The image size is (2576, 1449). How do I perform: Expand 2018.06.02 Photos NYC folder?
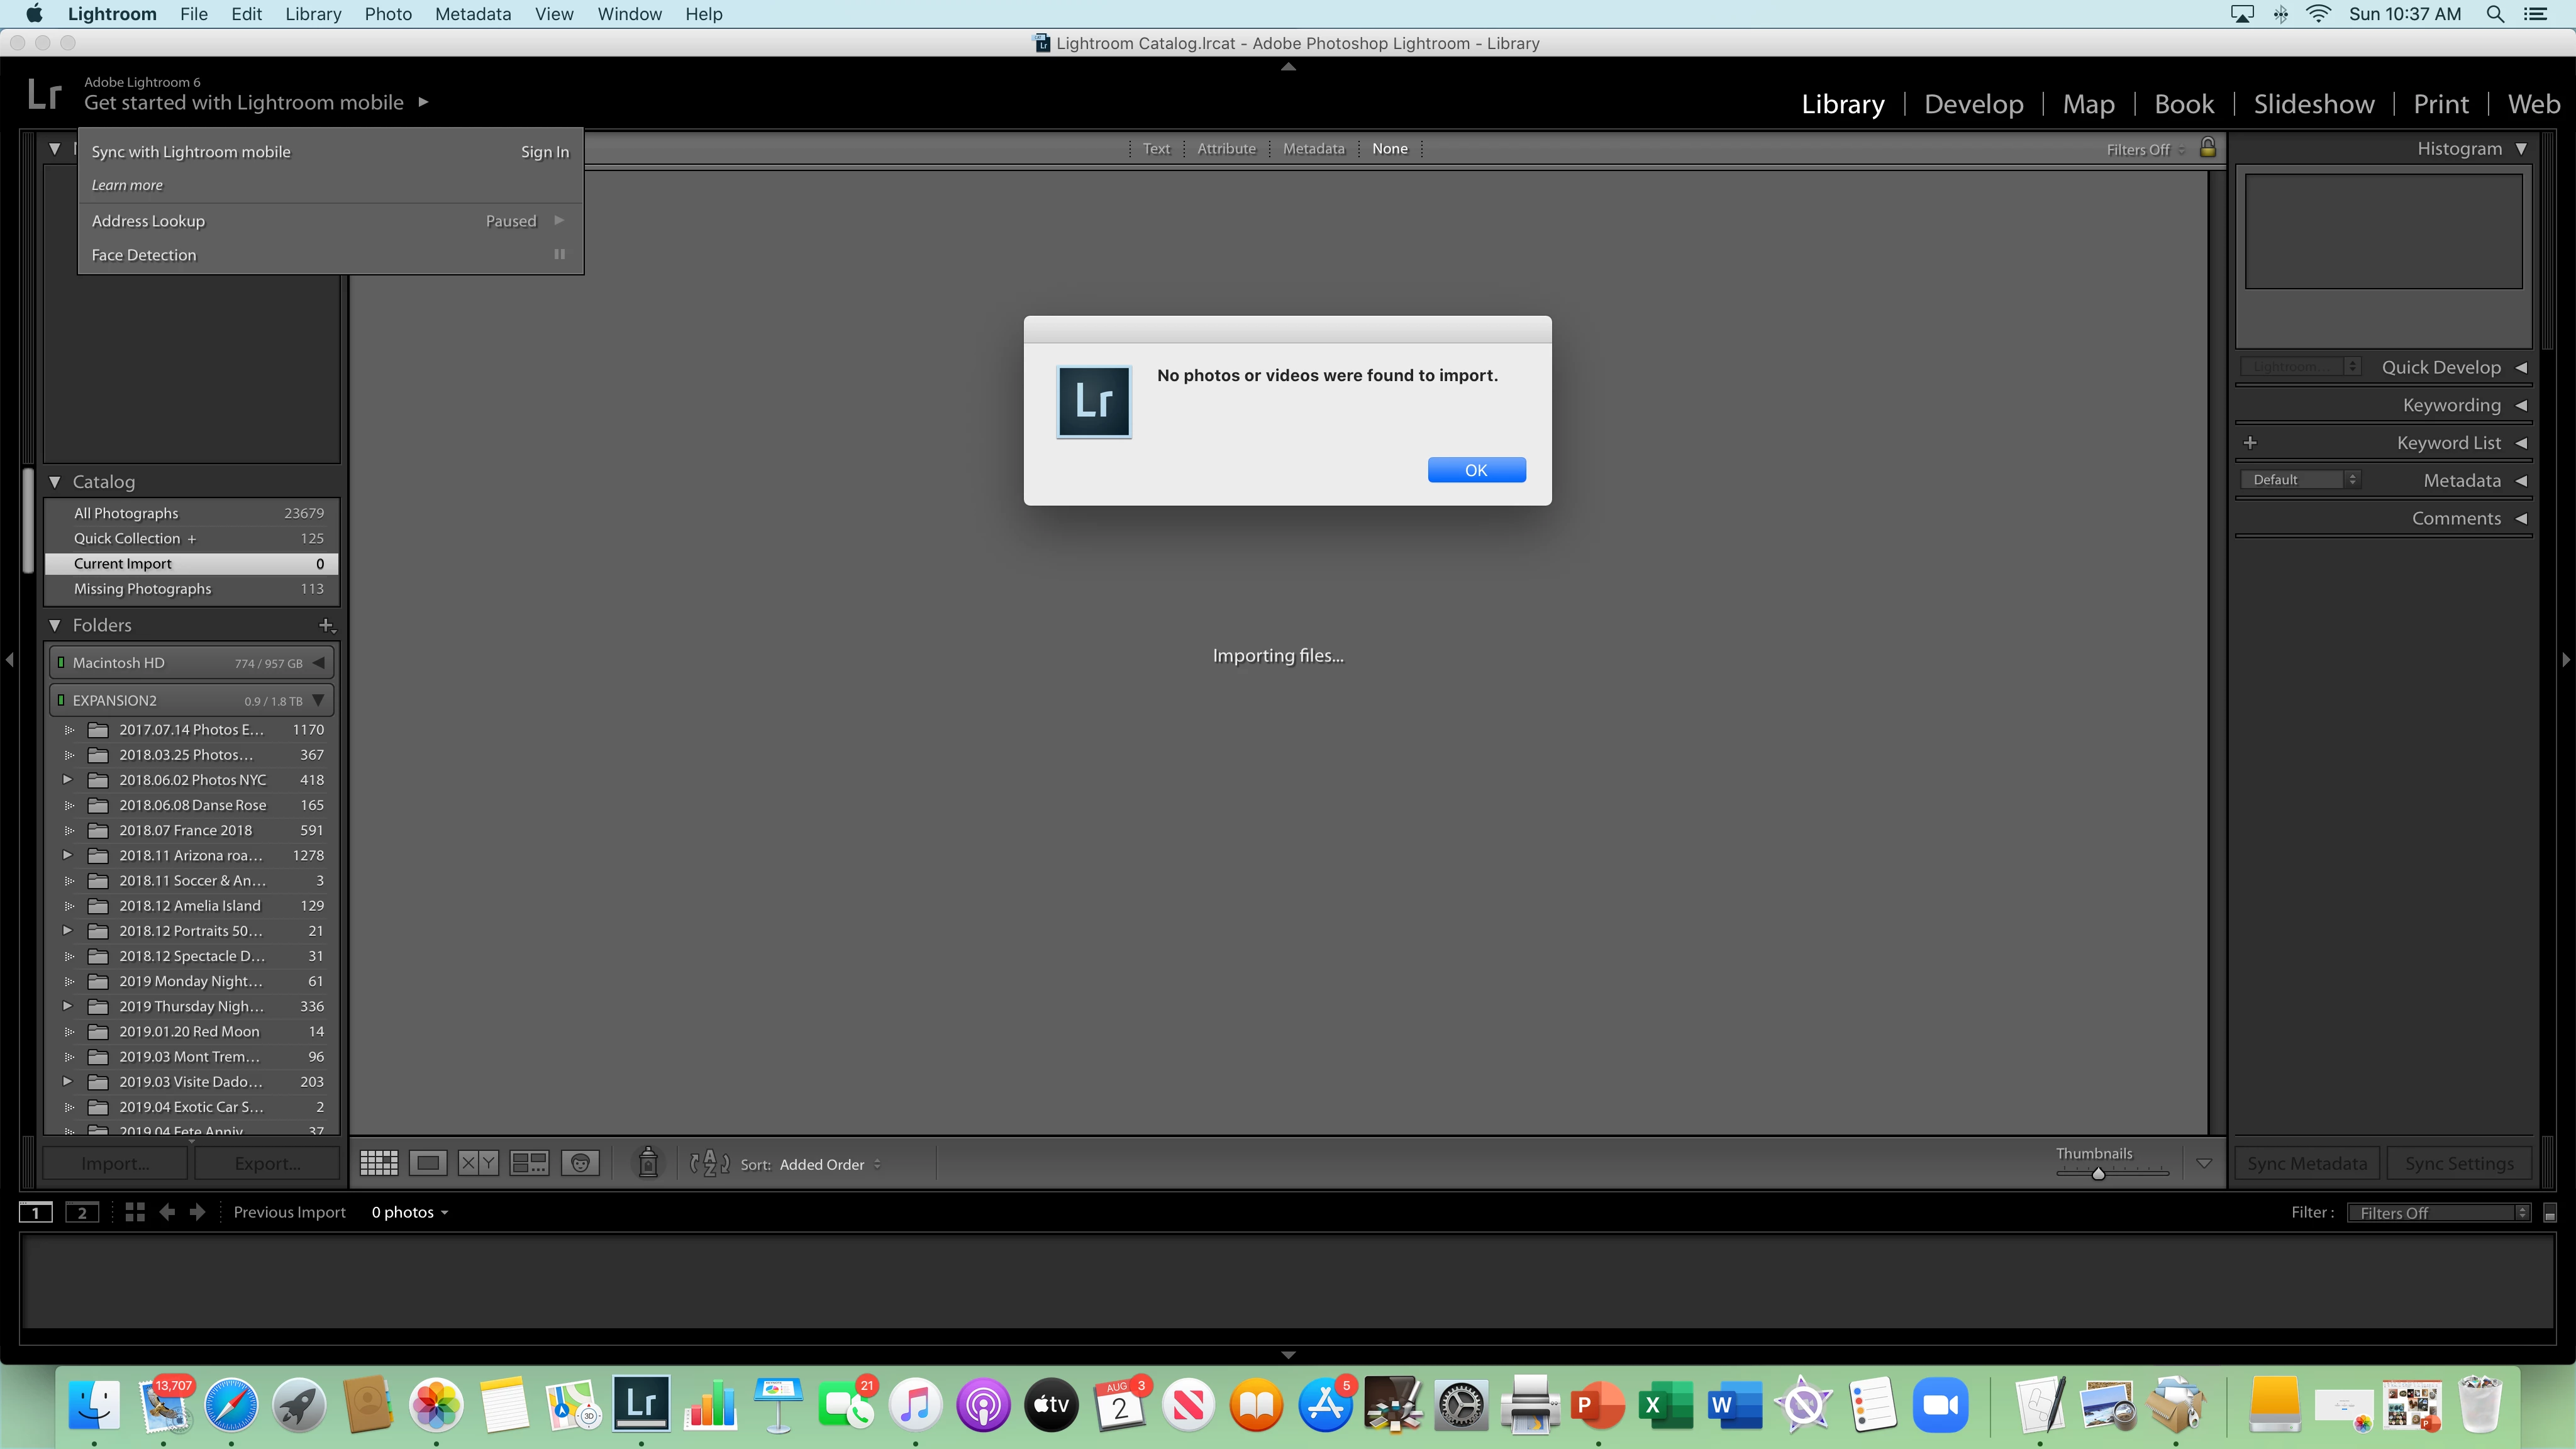[x=68, y=780]
